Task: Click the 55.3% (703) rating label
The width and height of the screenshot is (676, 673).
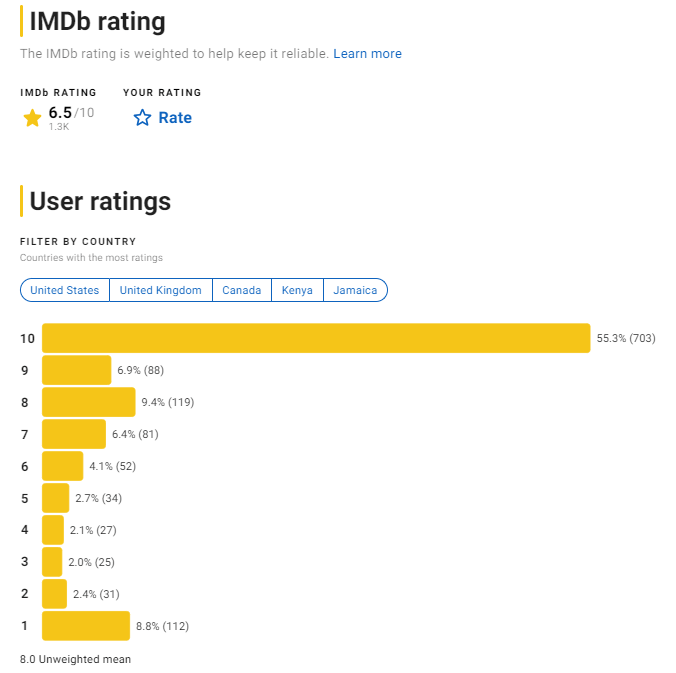Action: coord(626,338)
